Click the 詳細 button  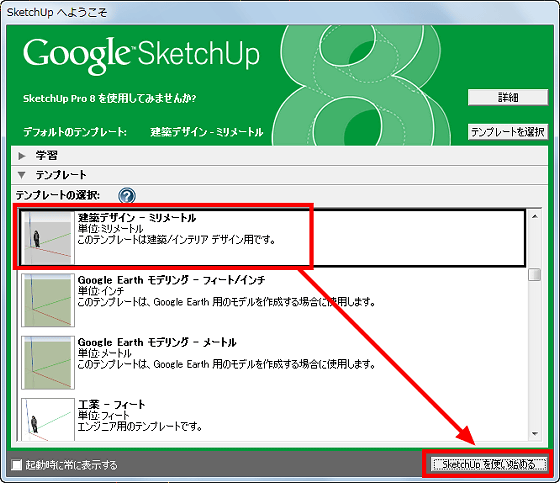pos(508,97)
